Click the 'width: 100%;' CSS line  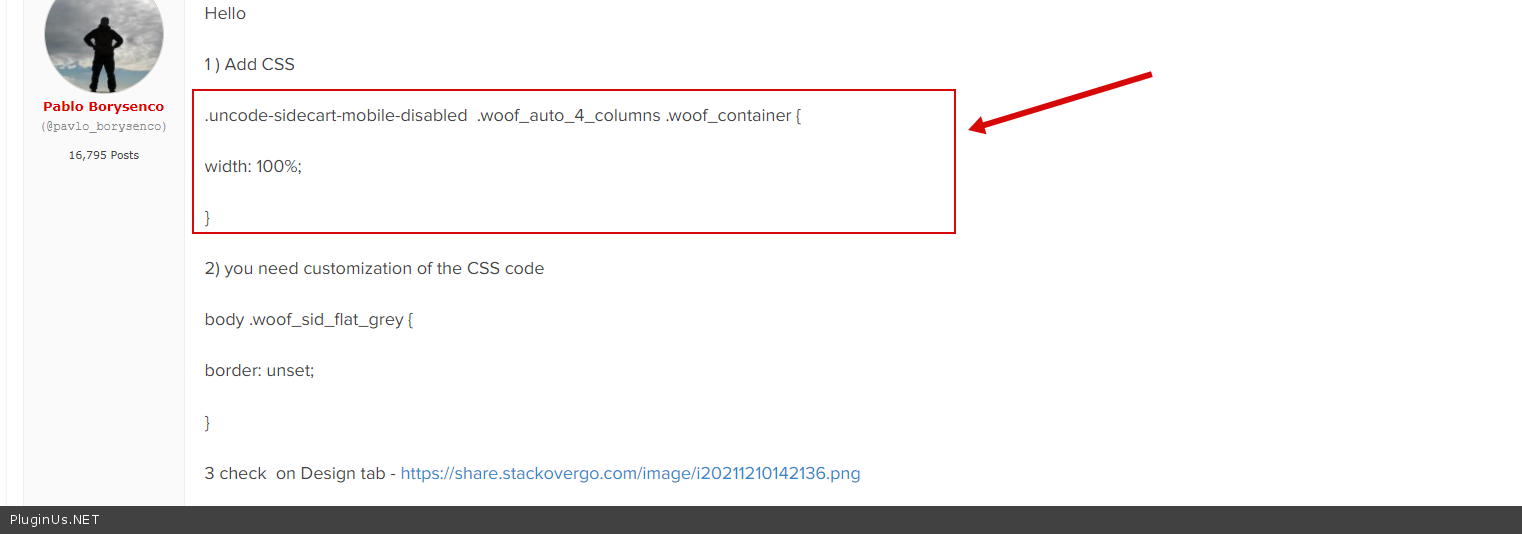click(253, 167)
